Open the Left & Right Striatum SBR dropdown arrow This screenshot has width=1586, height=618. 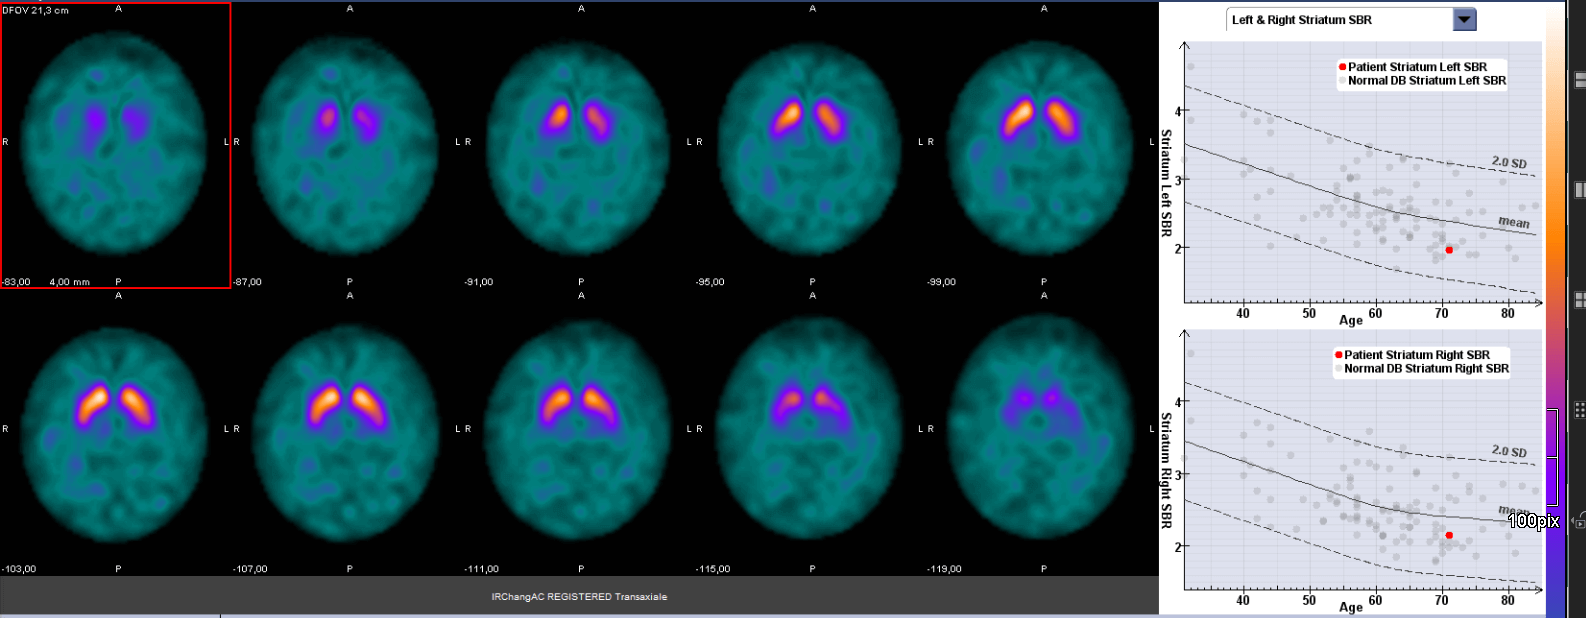(1464, 20)
